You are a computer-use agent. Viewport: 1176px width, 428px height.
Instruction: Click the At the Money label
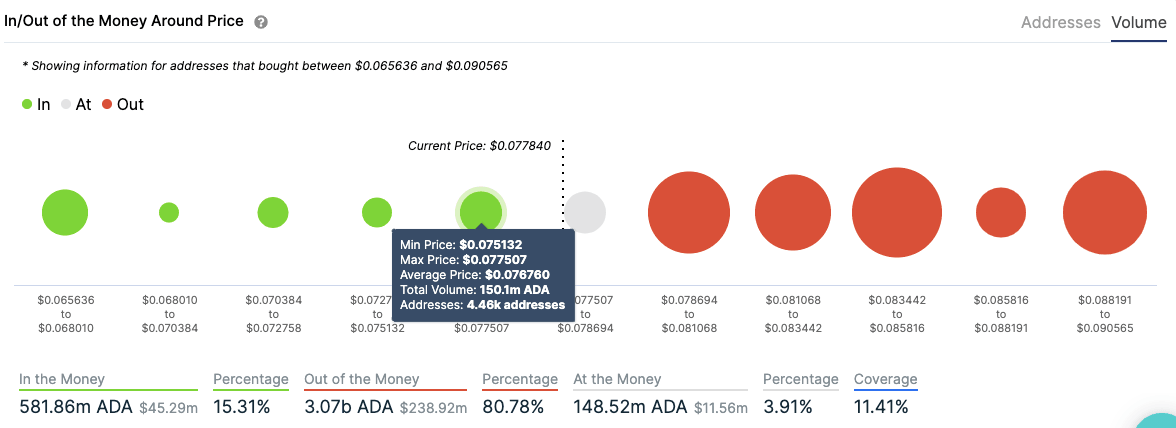pos(617,379)
